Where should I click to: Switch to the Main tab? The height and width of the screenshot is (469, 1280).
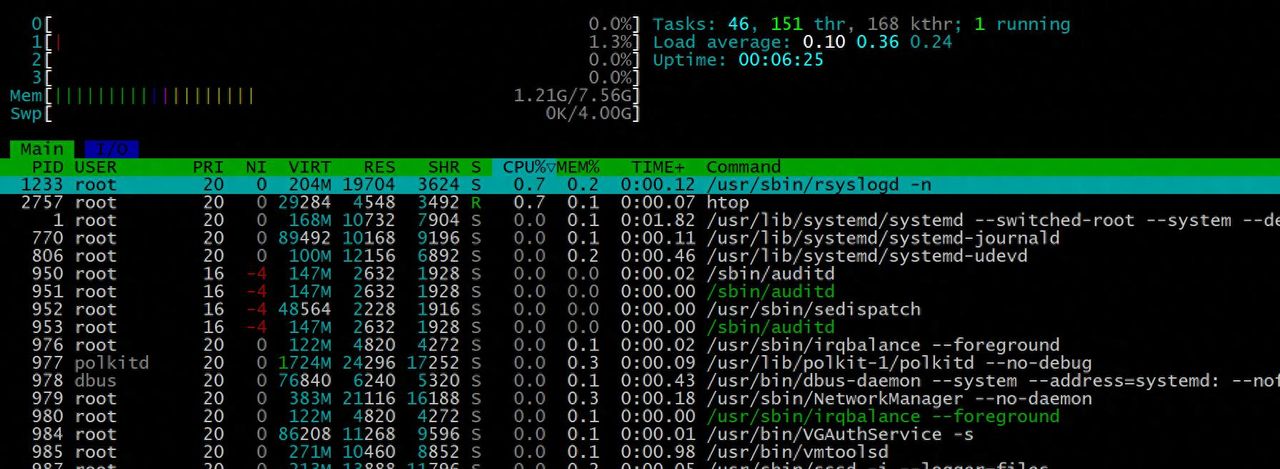[41, 149]
